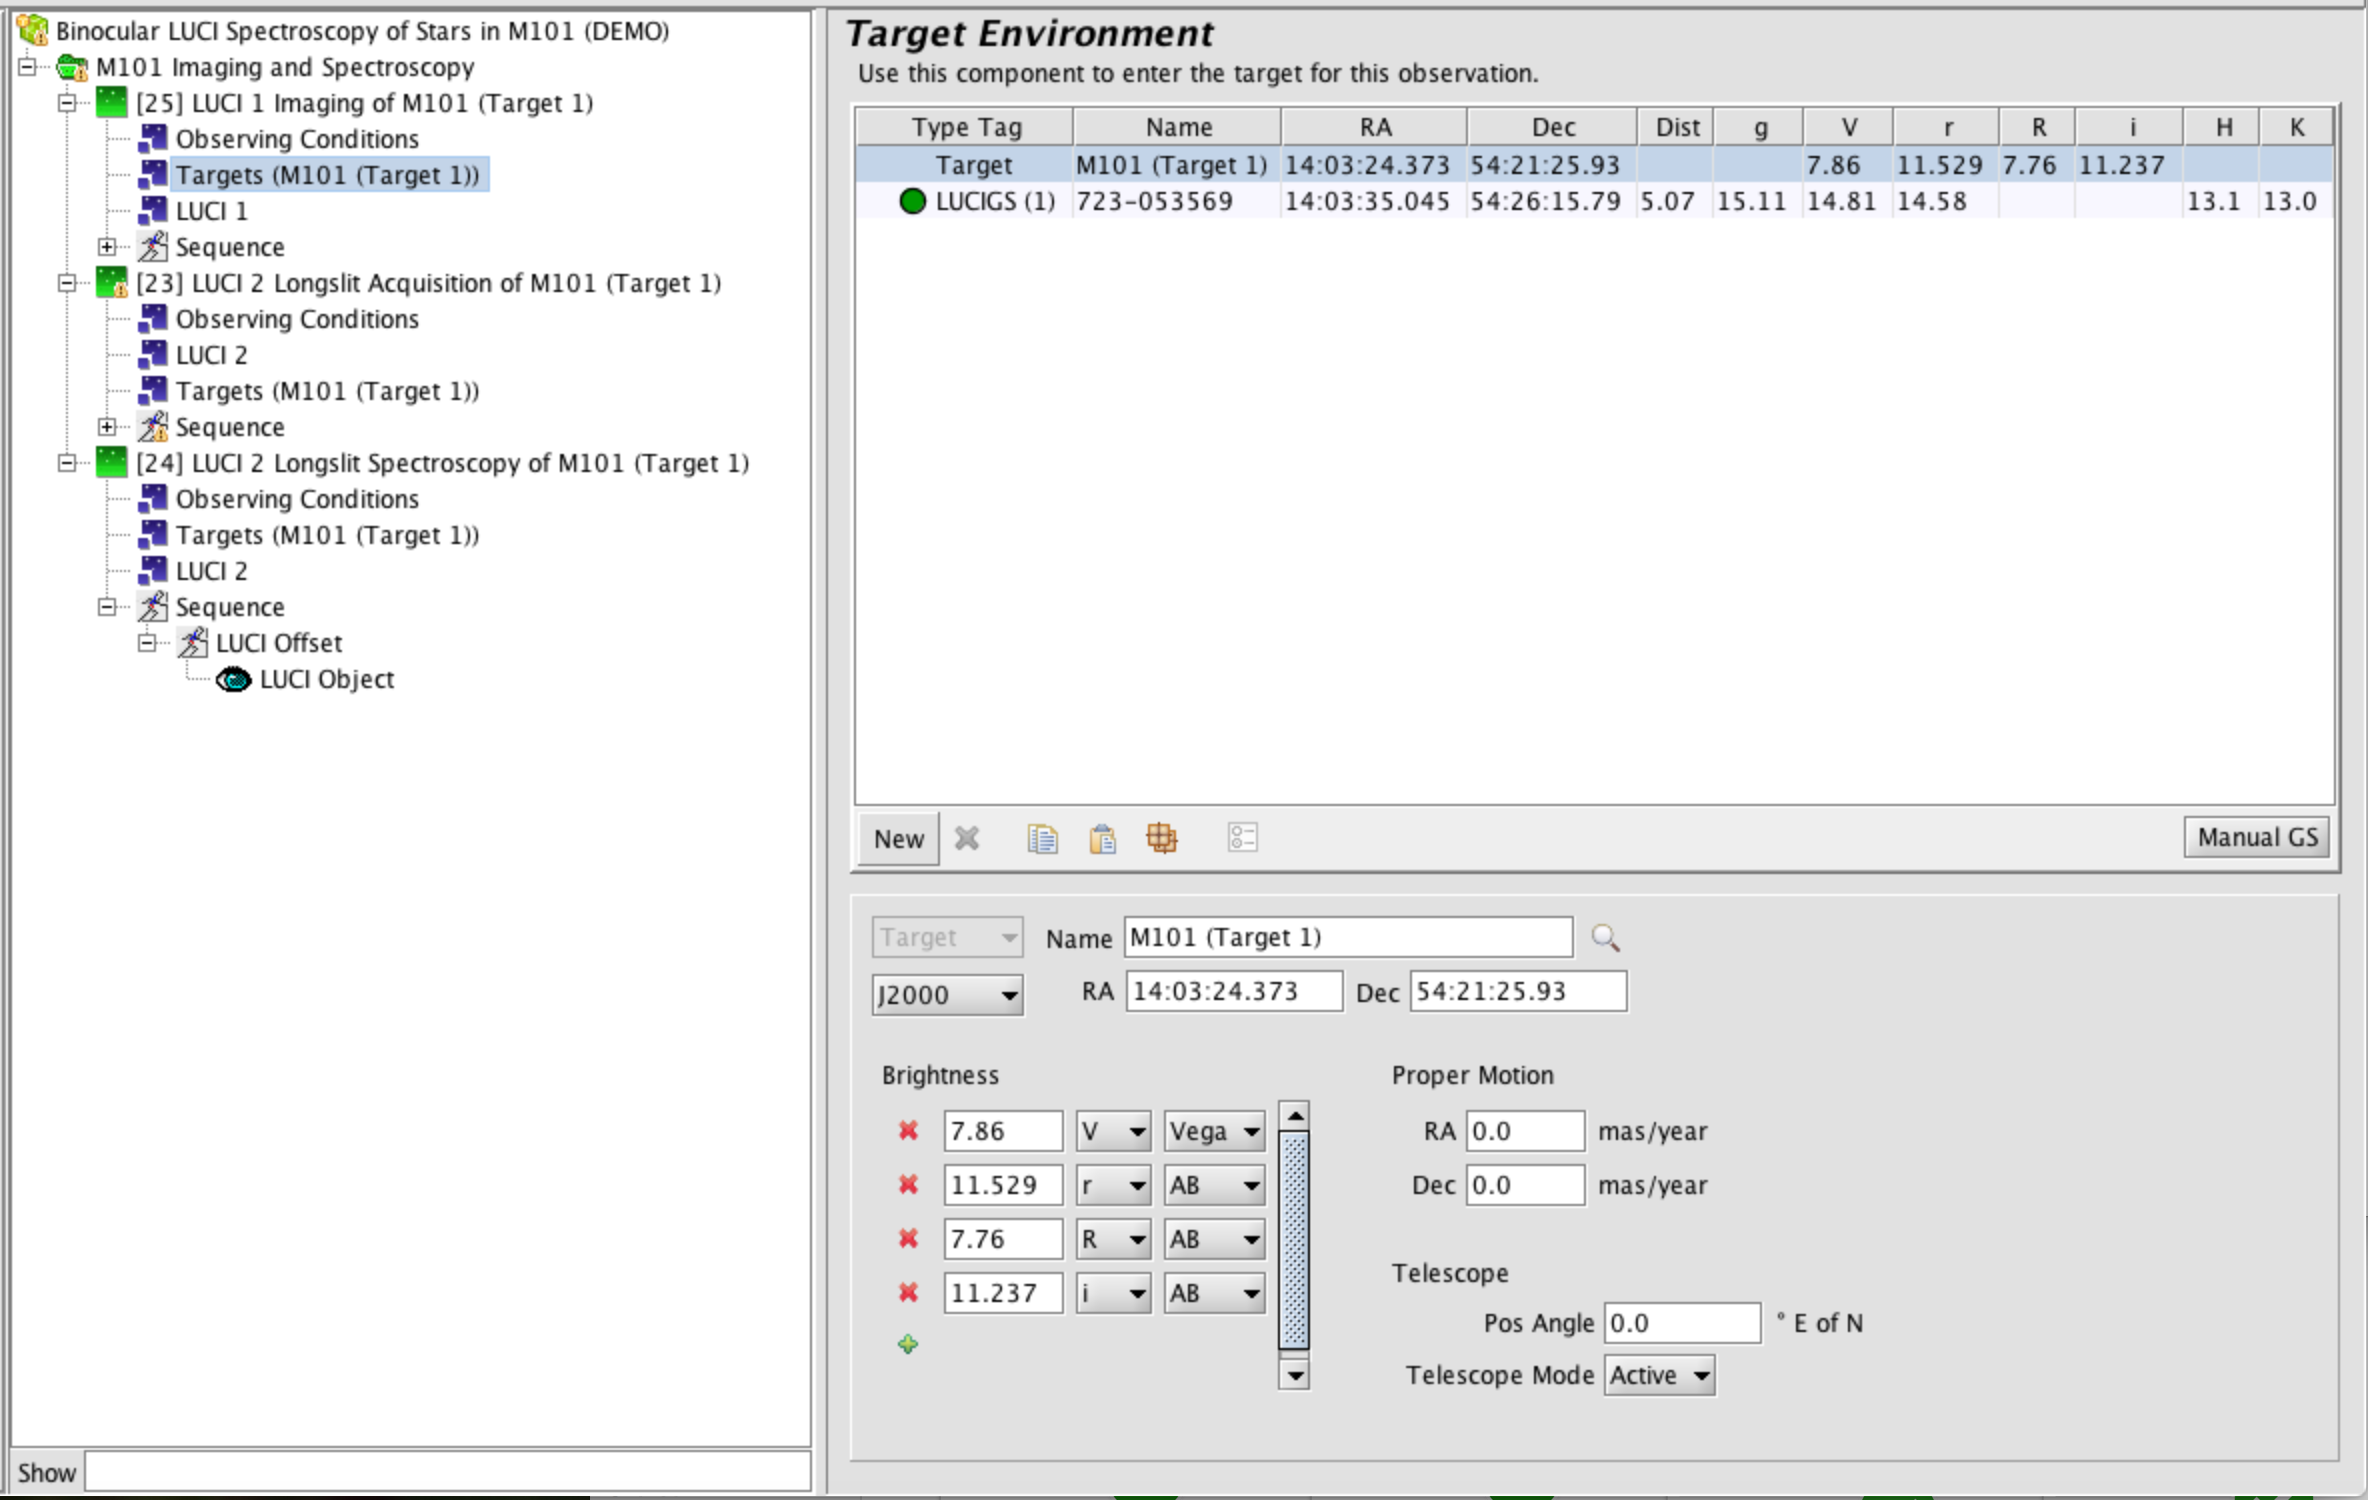Collapse the M101 Imaging and Spectroscopy group
The width and height of the screenshot is (2368, 1500).
pyautogui.click(x=27, y=67)
